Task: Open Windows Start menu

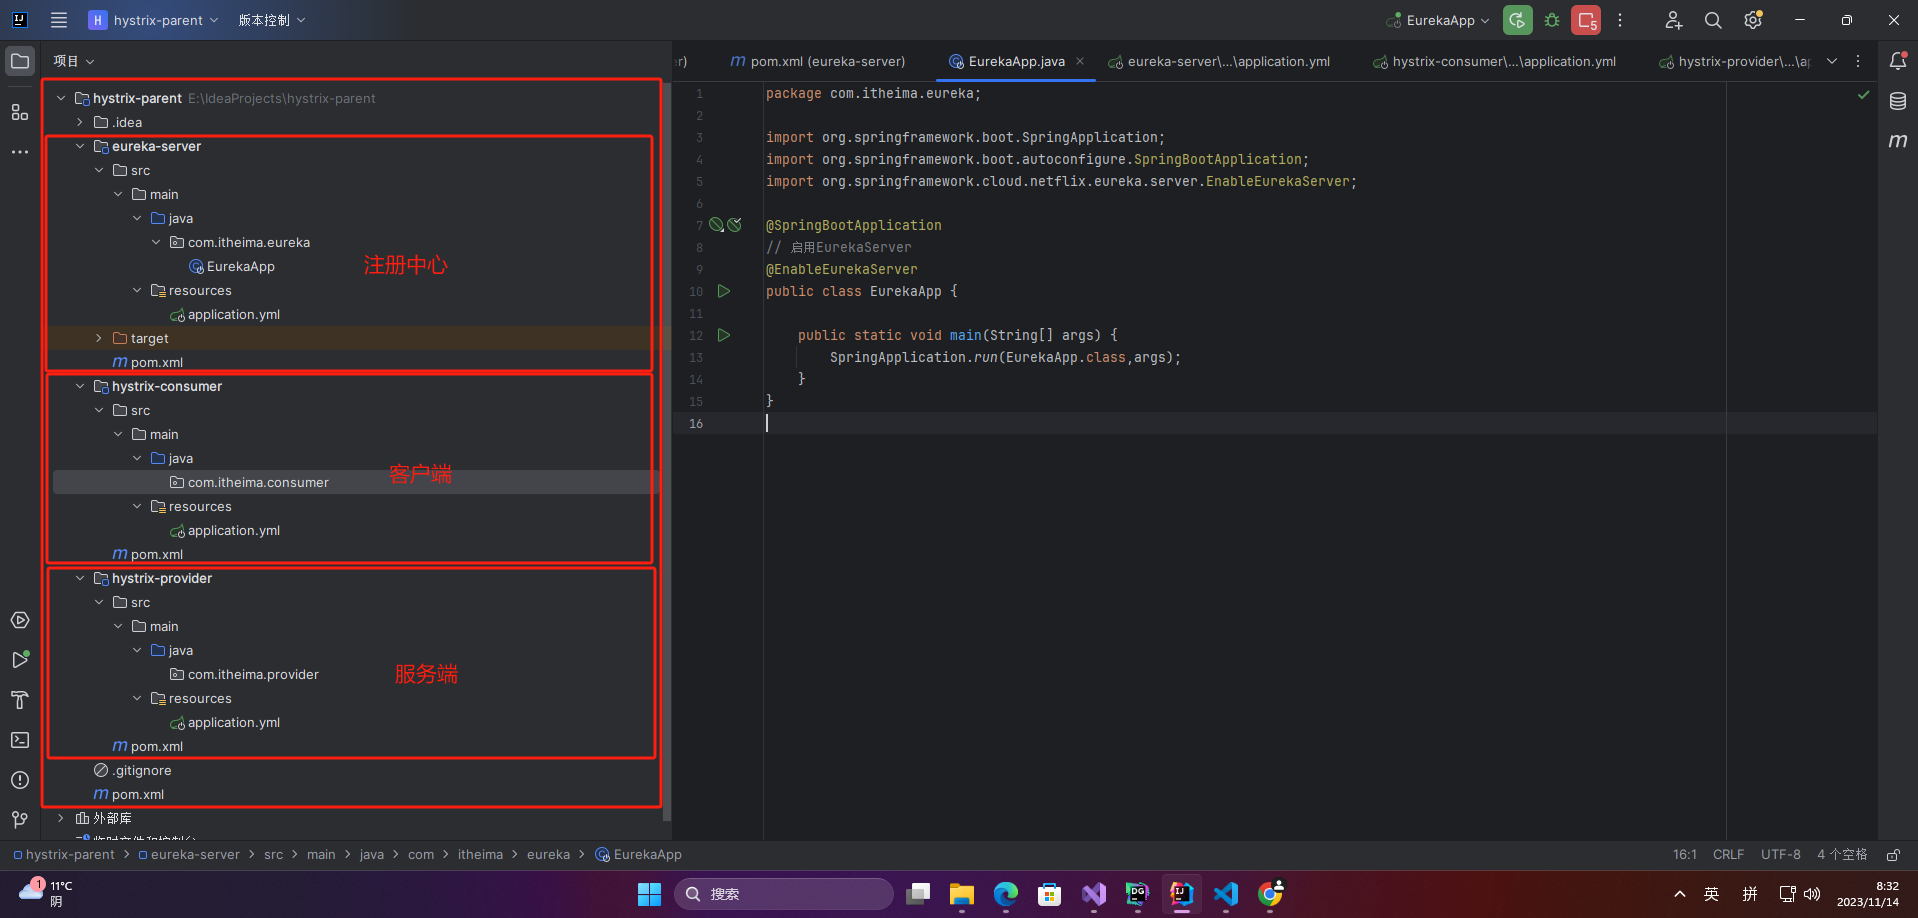Action: [650, 894]
